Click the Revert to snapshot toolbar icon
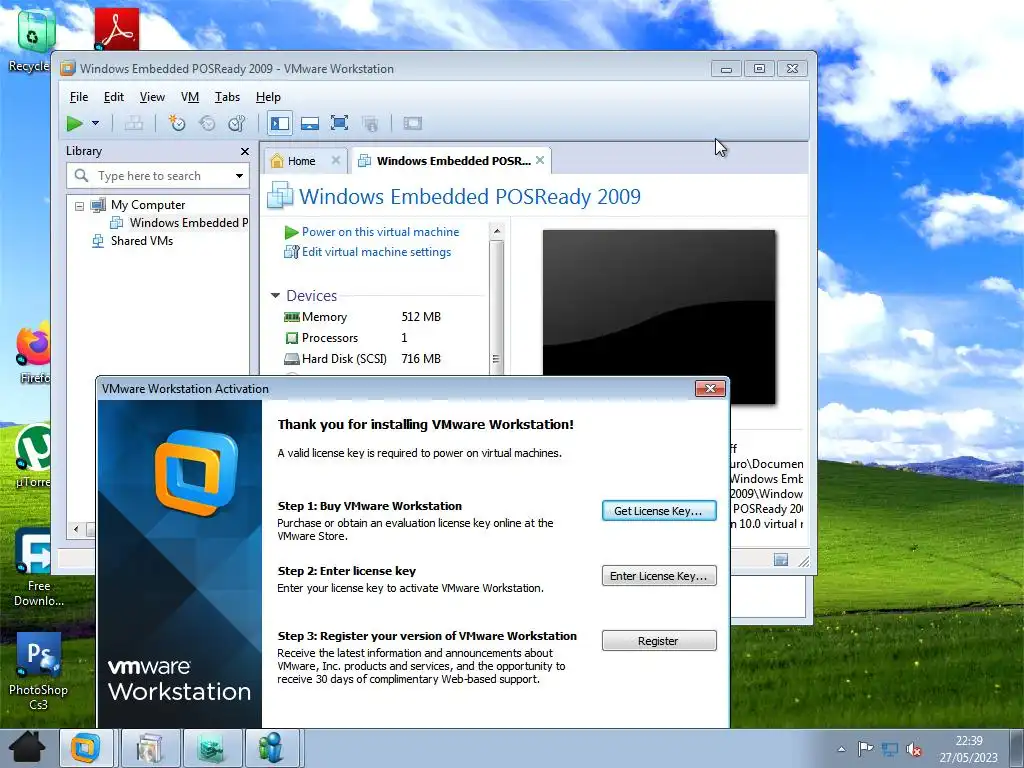This screenshot has height=768, width=1024. [207, 123]
